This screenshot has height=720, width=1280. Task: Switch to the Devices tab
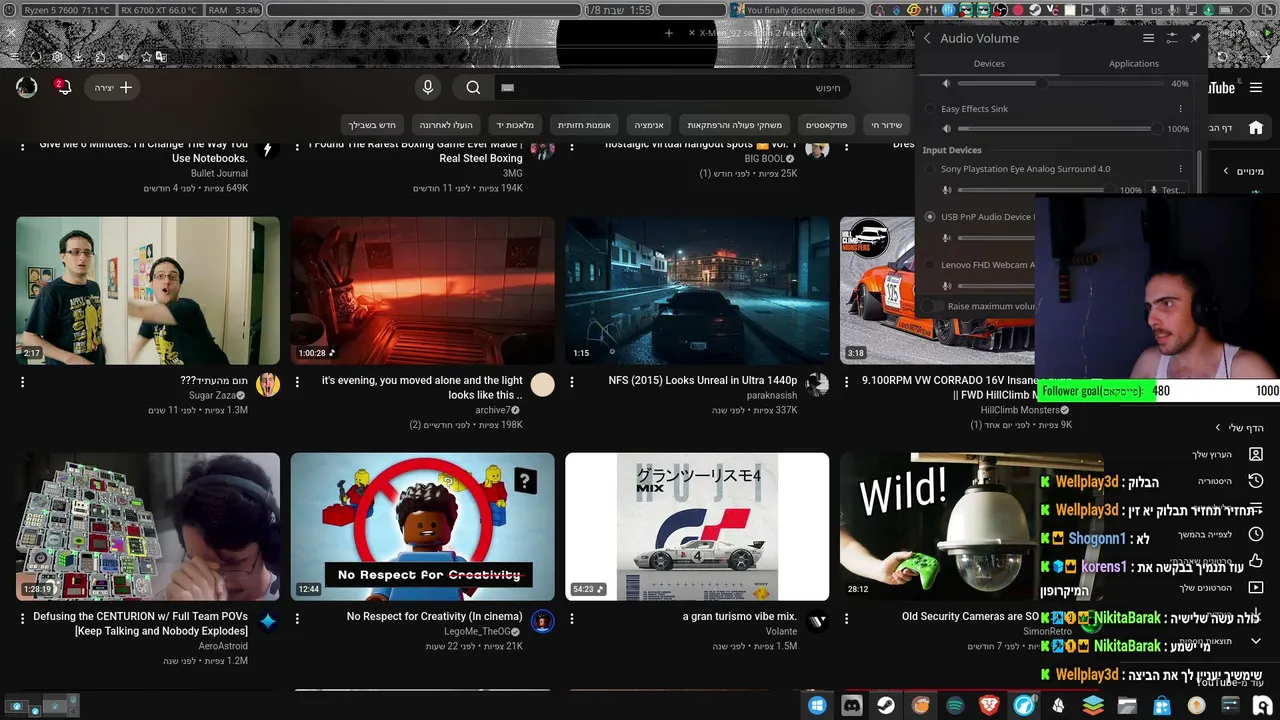[989, 63]
